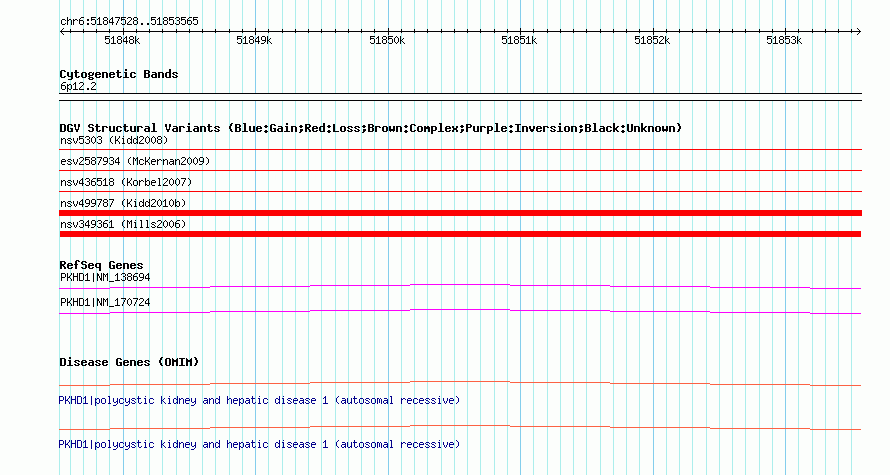Click the 51850k ruler tick label

[387, 40]
